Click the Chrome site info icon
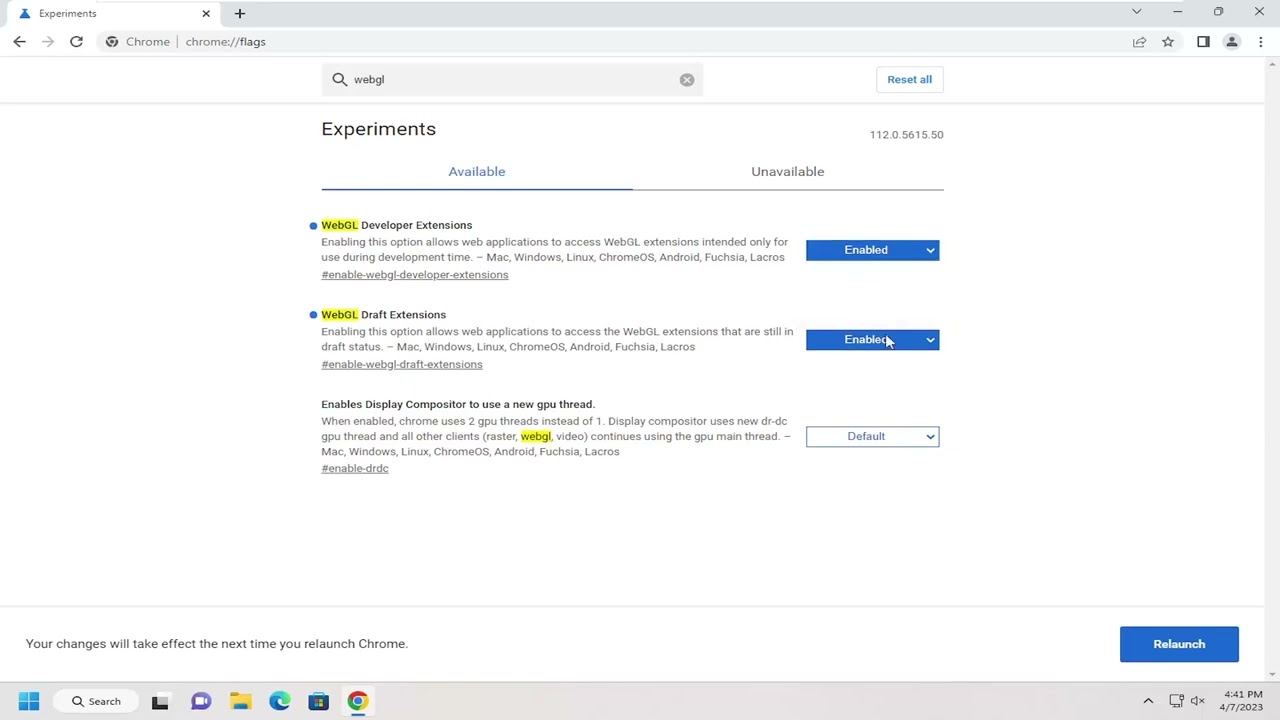The image size is (1280, 720). pos(112,42)
